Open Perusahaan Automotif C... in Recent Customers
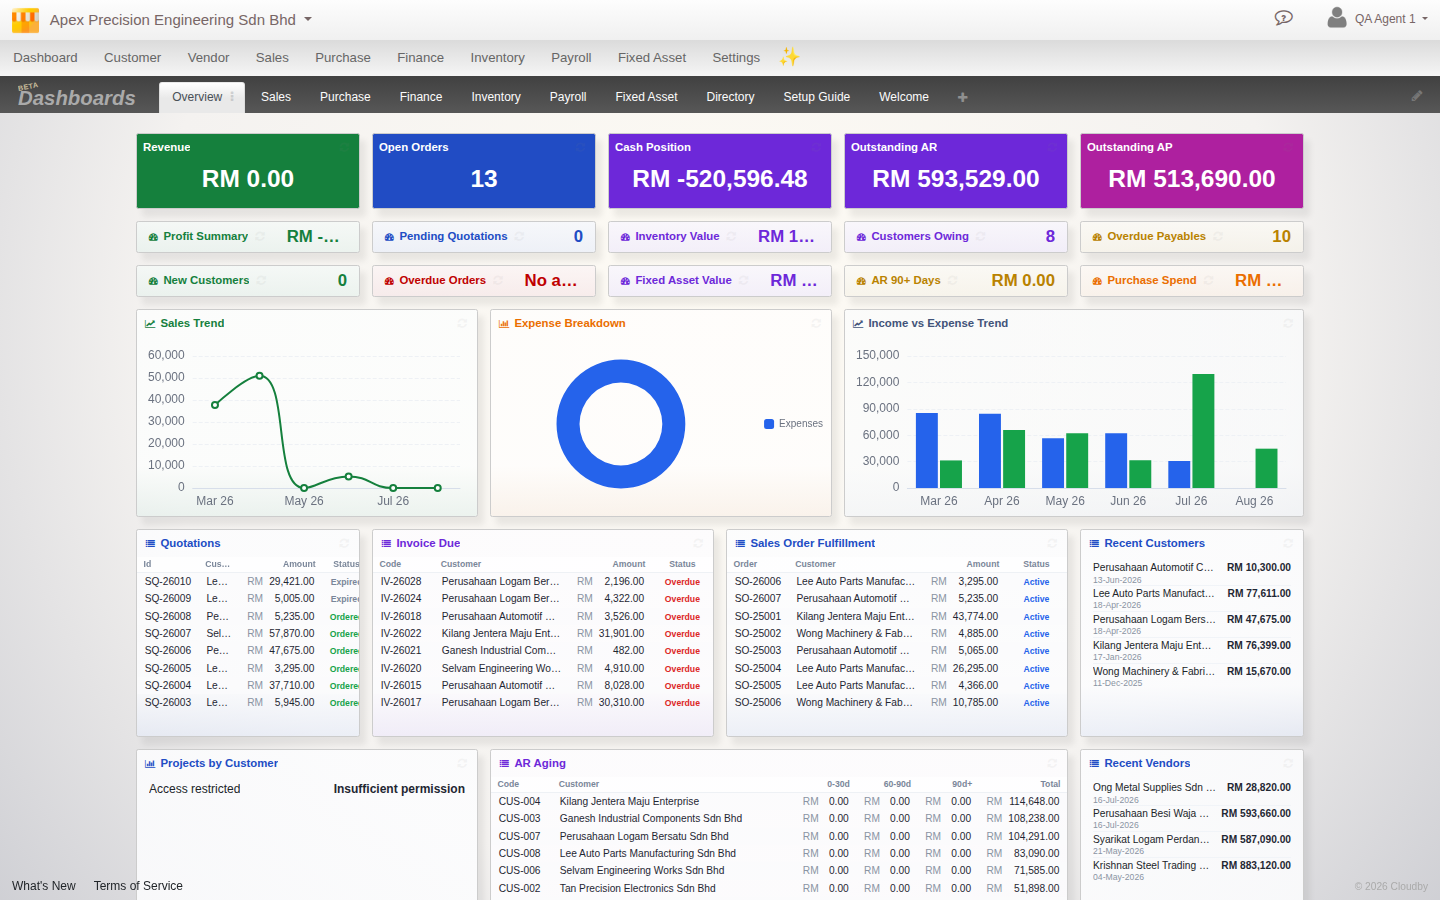 click(1192, 572)
